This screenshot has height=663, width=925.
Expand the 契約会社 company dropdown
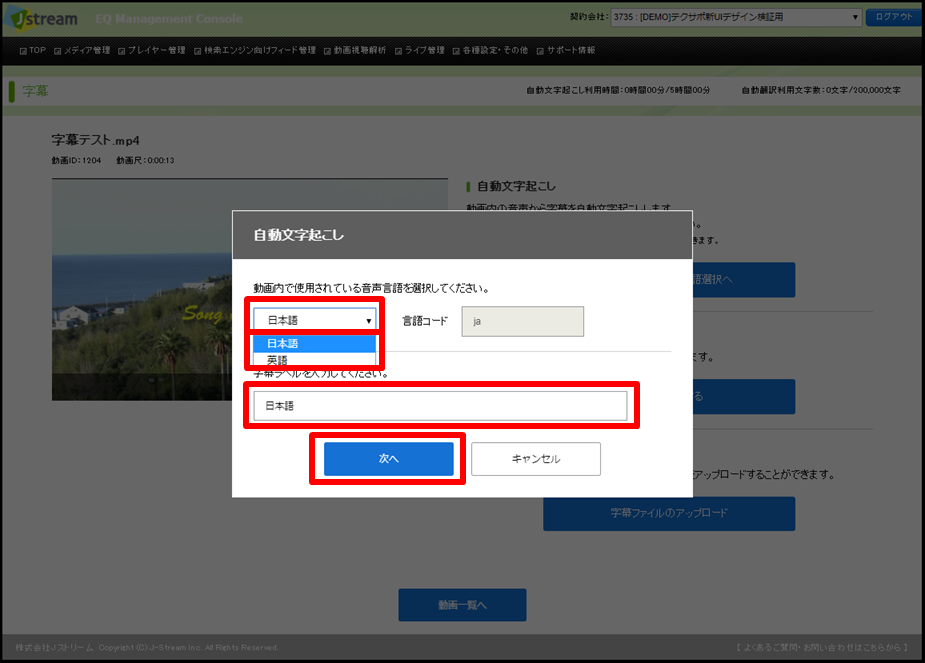coord(736,17)
